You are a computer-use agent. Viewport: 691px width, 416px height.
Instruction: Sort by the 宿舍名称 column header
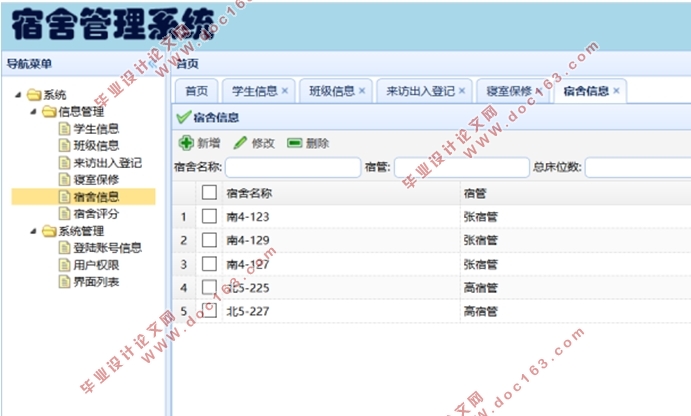(342, 193)
